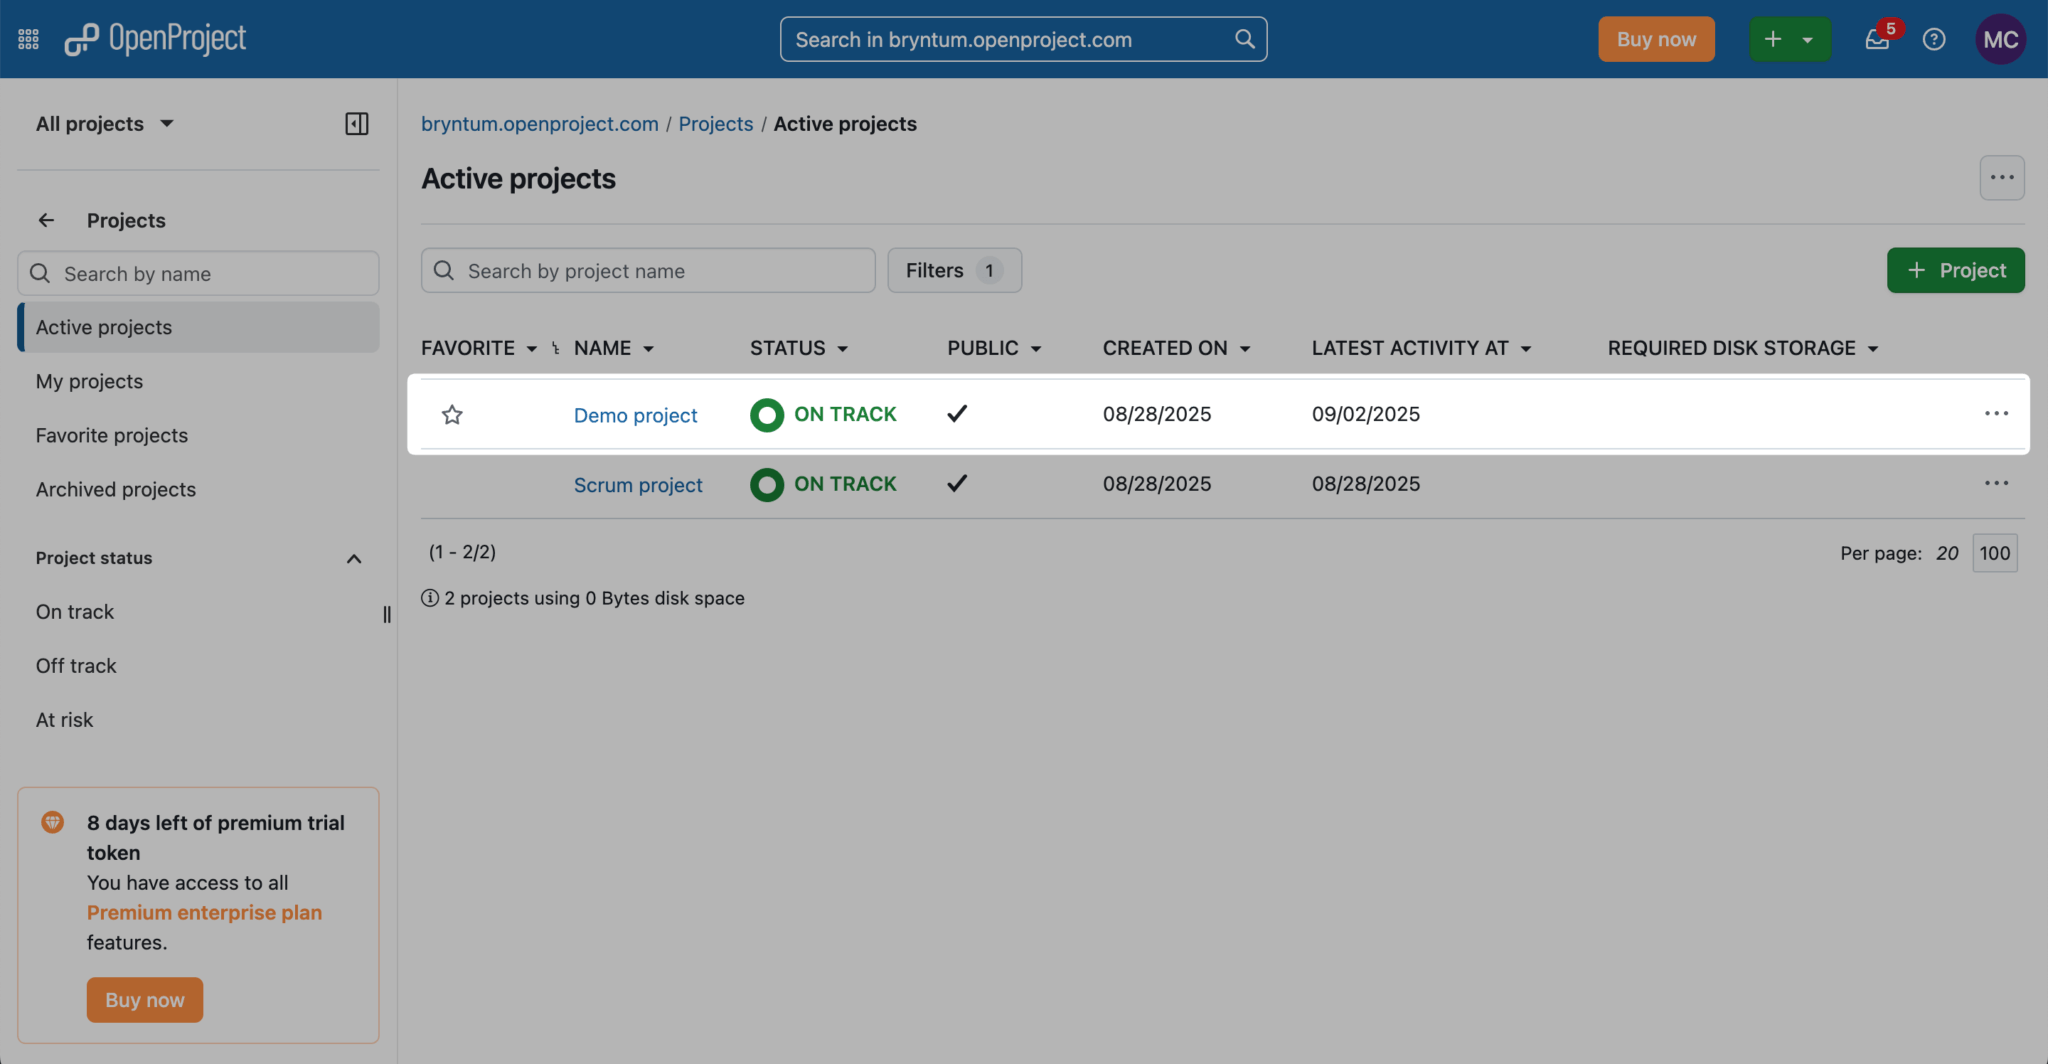Open the modules grid menu icon

[x=28, y=39]
